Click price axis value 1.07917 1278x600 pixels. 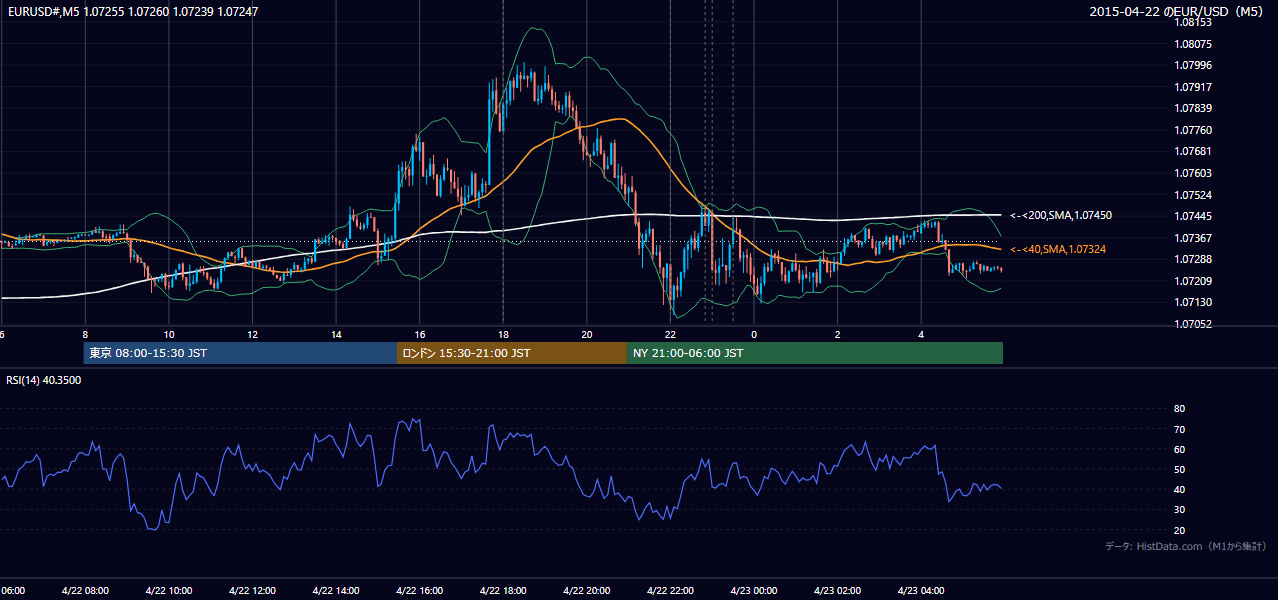pos(1192,87)
